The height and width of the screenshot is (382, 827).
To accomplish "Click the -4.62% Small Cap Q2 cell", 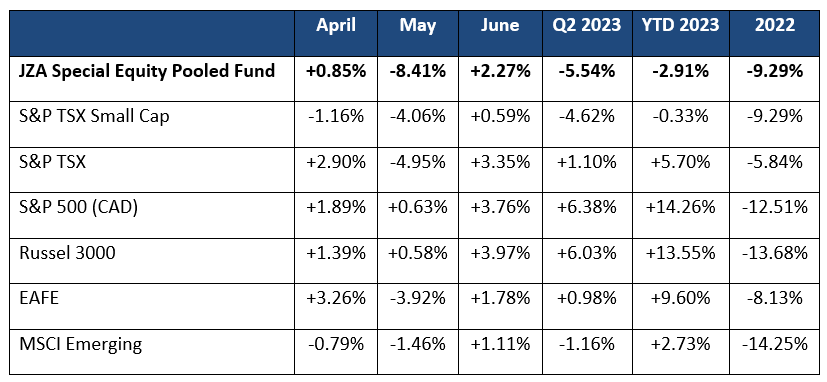I will tap(587, 116).
